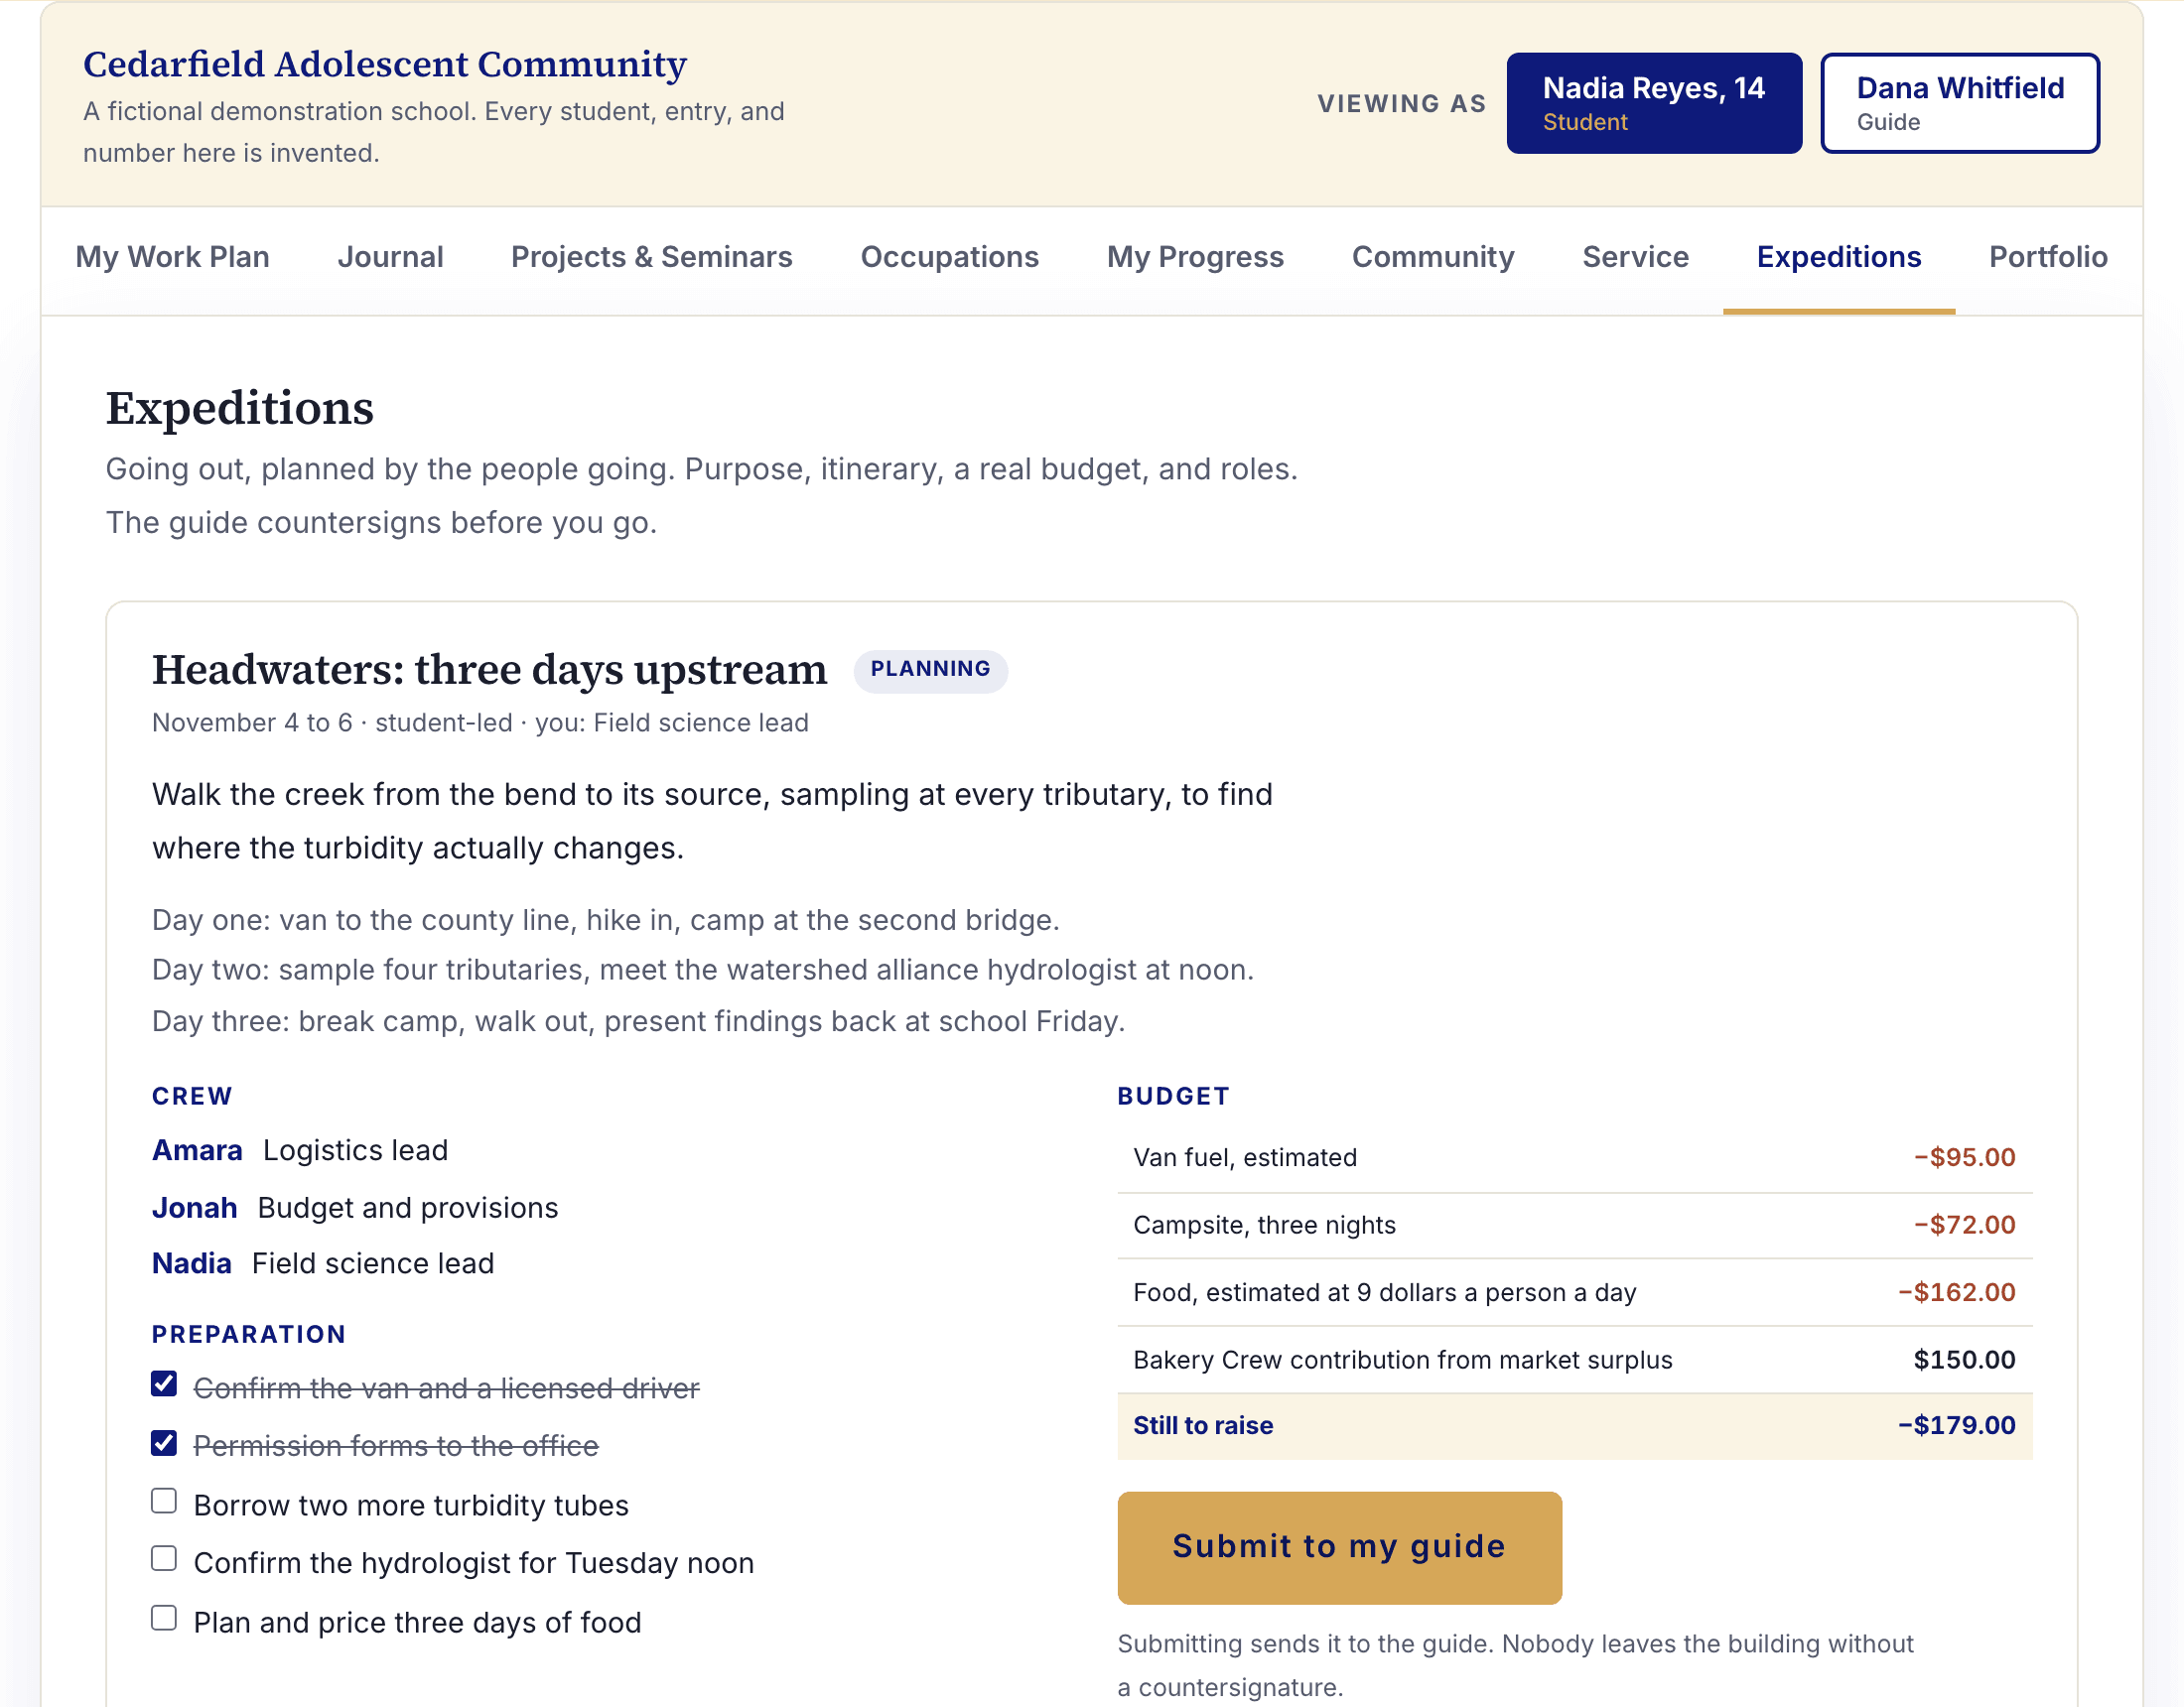Click crew member name Amara

pos(197,1150)
